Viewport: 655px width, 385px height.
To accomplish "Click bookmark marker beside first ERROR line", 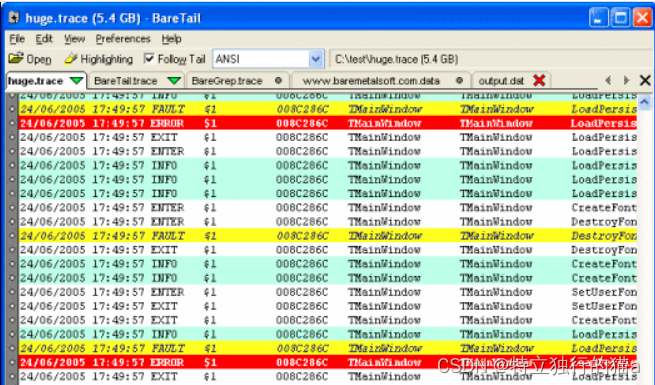I will [12, 124].
